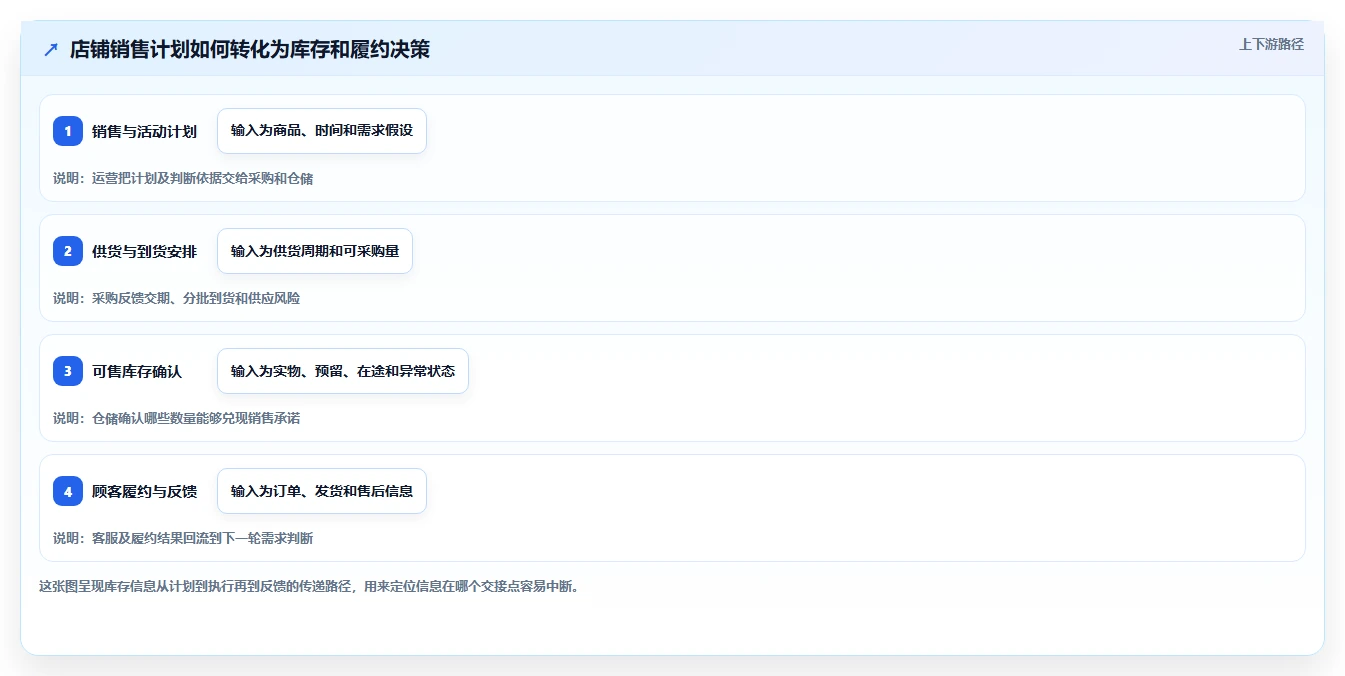
Task: Select step number 4 badge
Action: click(x=68, y=491)
